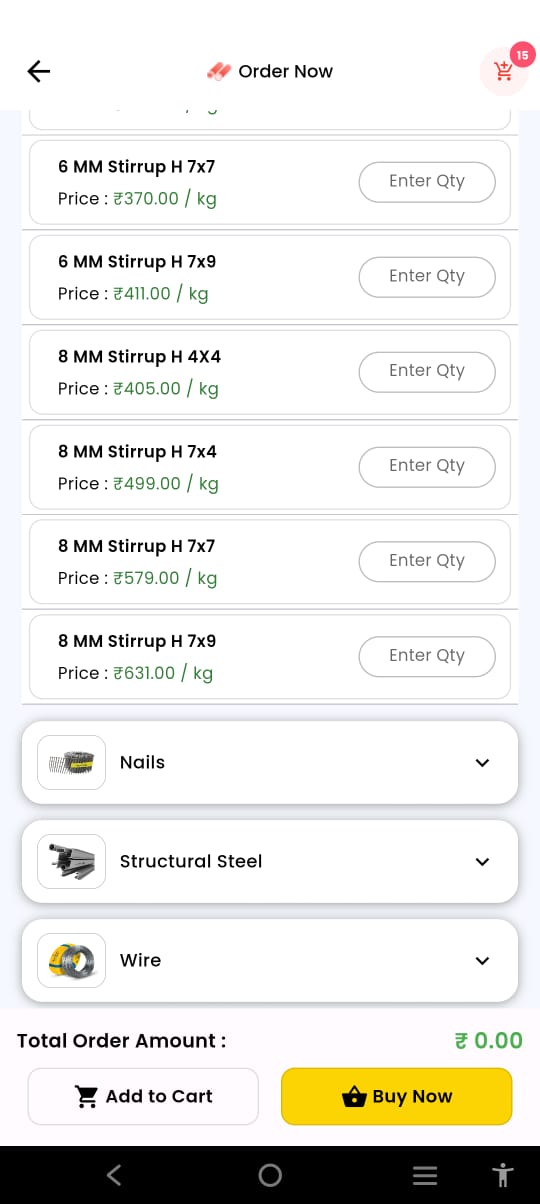Tap the accessibility figure icon
Screen dimensions: 540x1204
pos(502,1175)
